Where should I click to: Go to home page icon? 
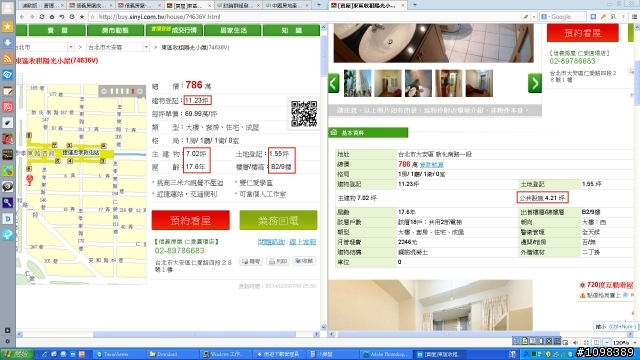[52, 17]
